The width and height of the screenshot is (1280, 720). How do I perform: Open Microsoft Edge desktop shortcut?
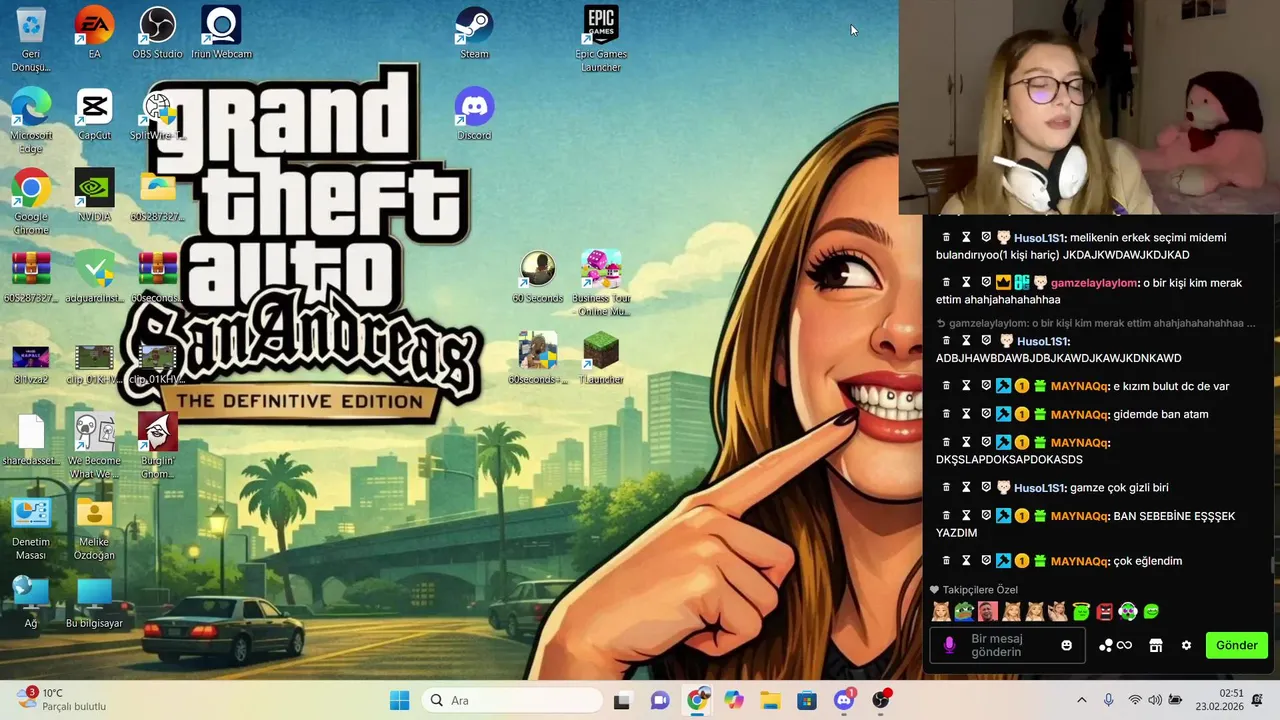click(x=31, y=120)
